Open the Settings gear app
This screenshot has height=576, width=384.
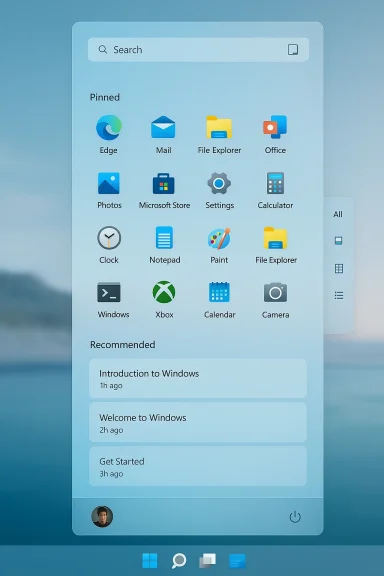pyautogui.click(x=219, y=183)
